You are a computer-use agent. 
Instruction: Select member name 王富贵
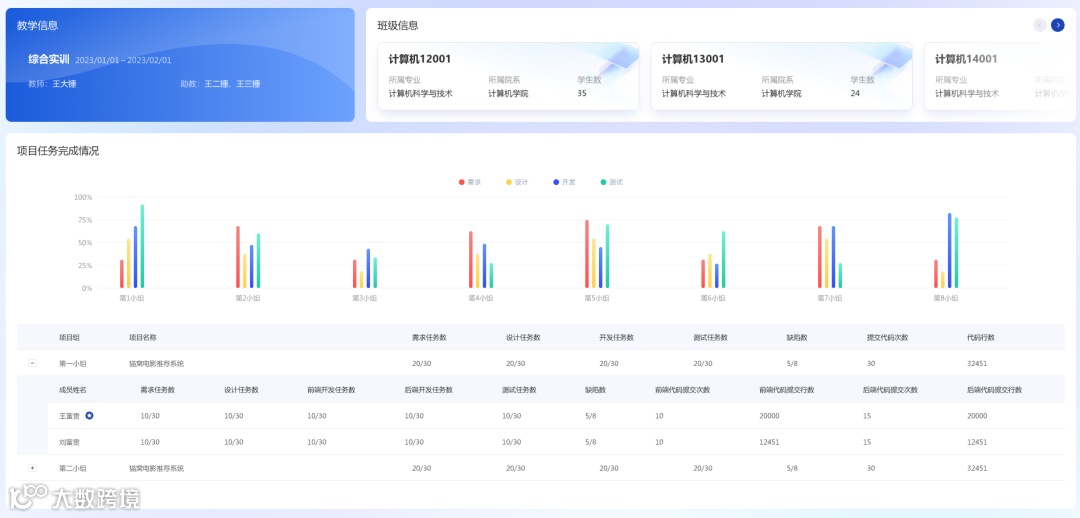coord(70,416)
